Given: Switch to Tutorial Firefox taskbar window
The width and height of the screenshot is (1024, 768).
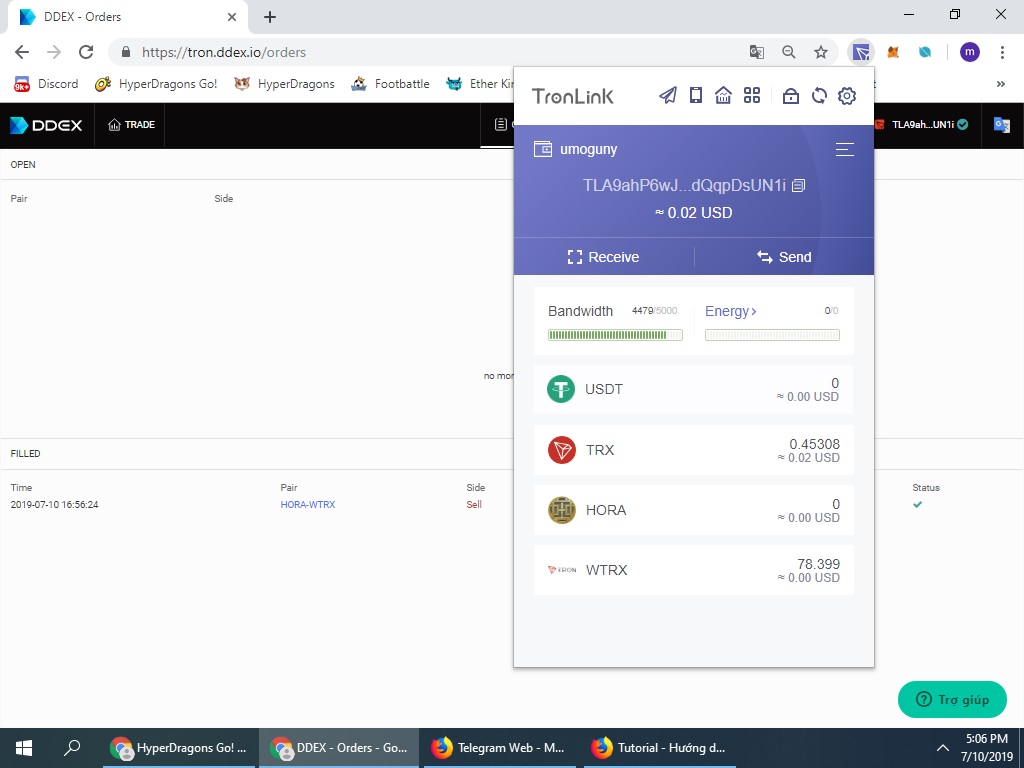Looking at the screenshot, I should 658,748.
